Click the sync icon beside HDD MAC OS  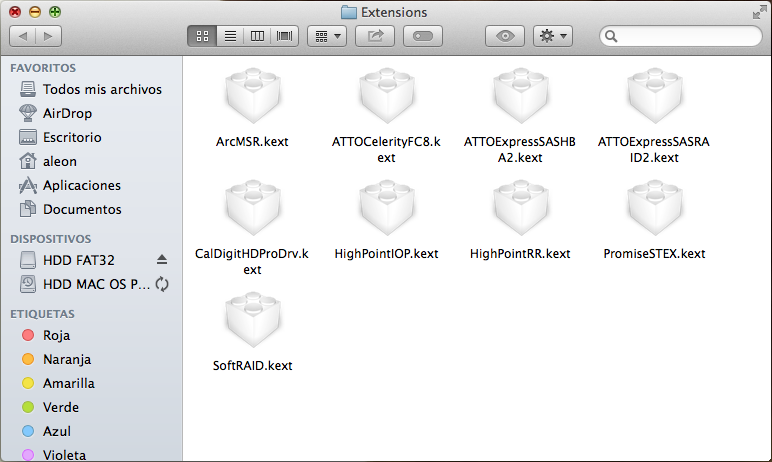pyautogui.click(x=162, y=284)
